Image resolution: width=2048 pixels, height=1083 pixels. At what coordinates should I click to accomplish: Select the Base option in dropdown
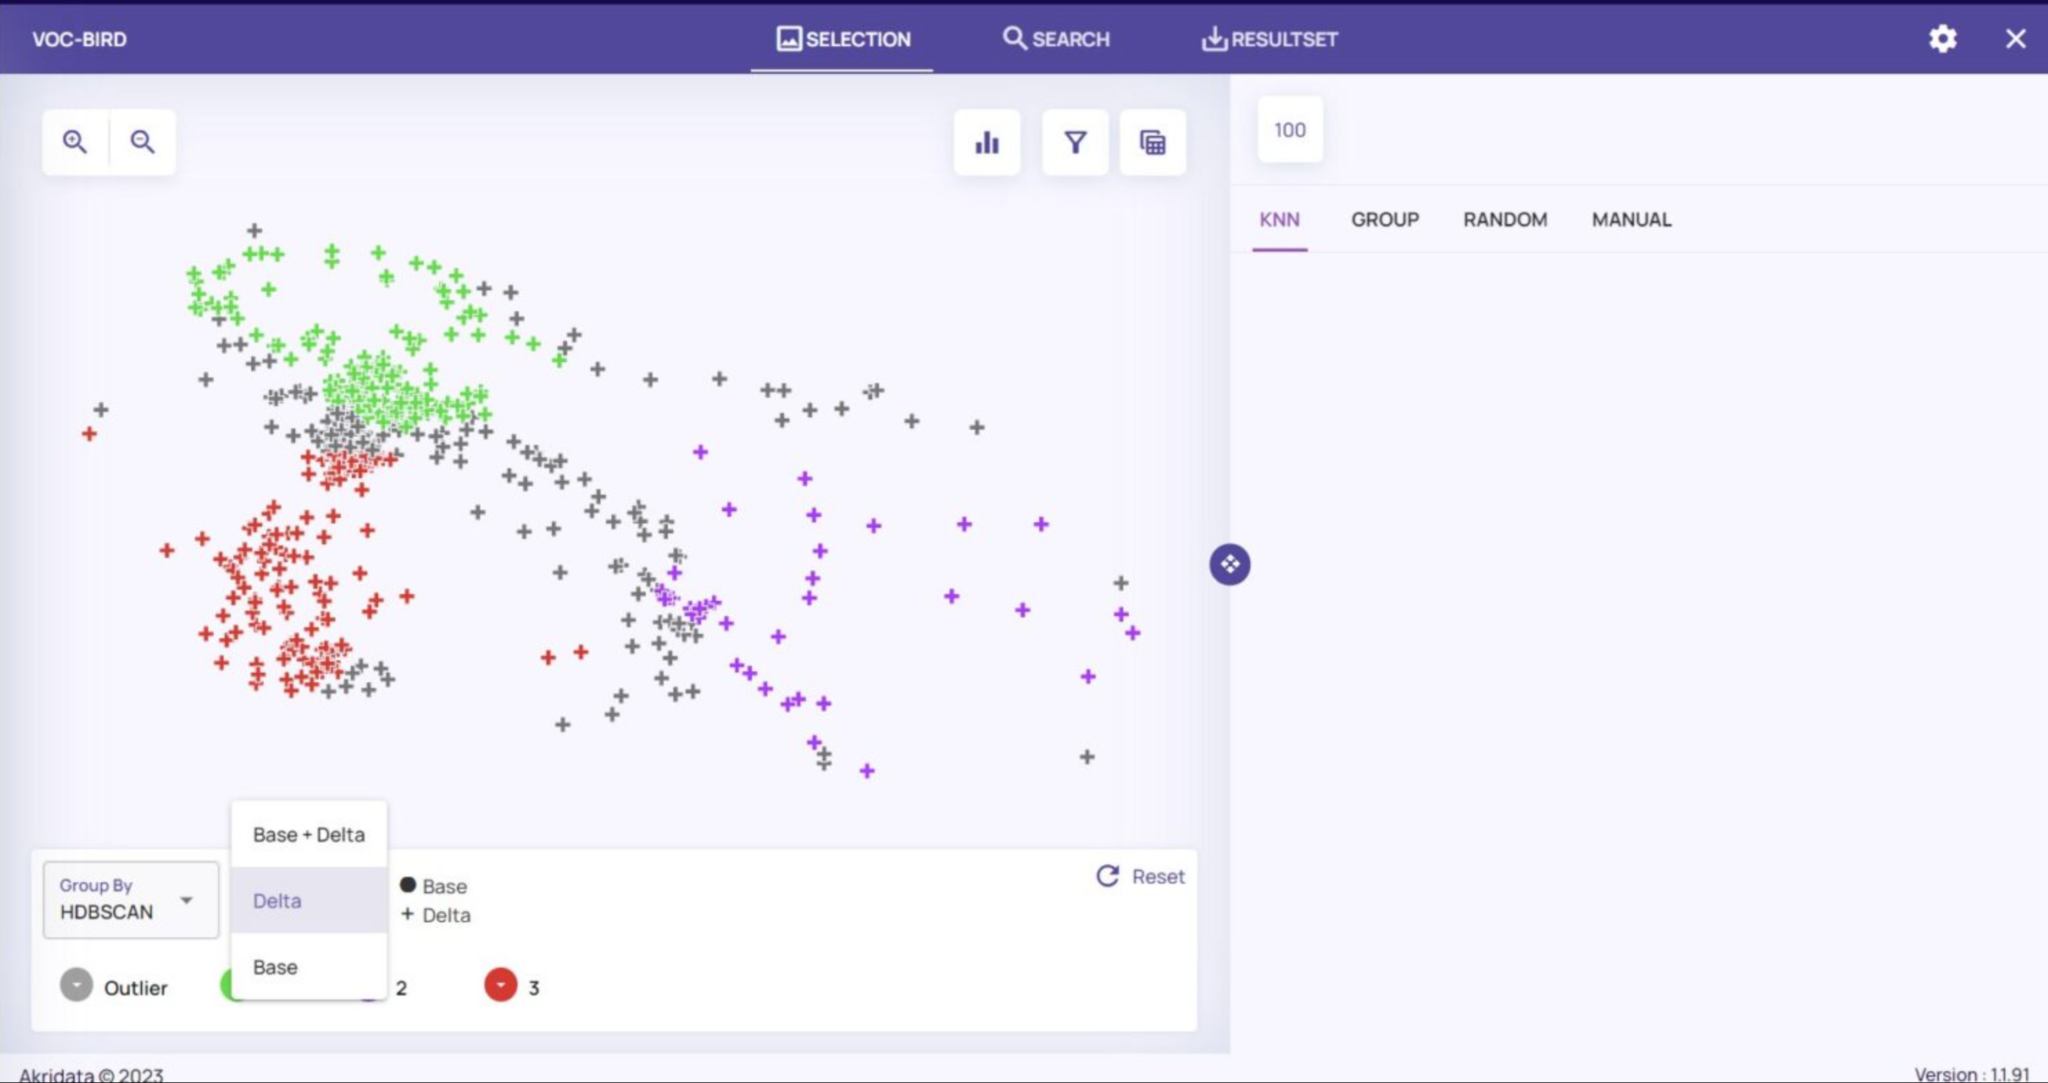point(276,967)
